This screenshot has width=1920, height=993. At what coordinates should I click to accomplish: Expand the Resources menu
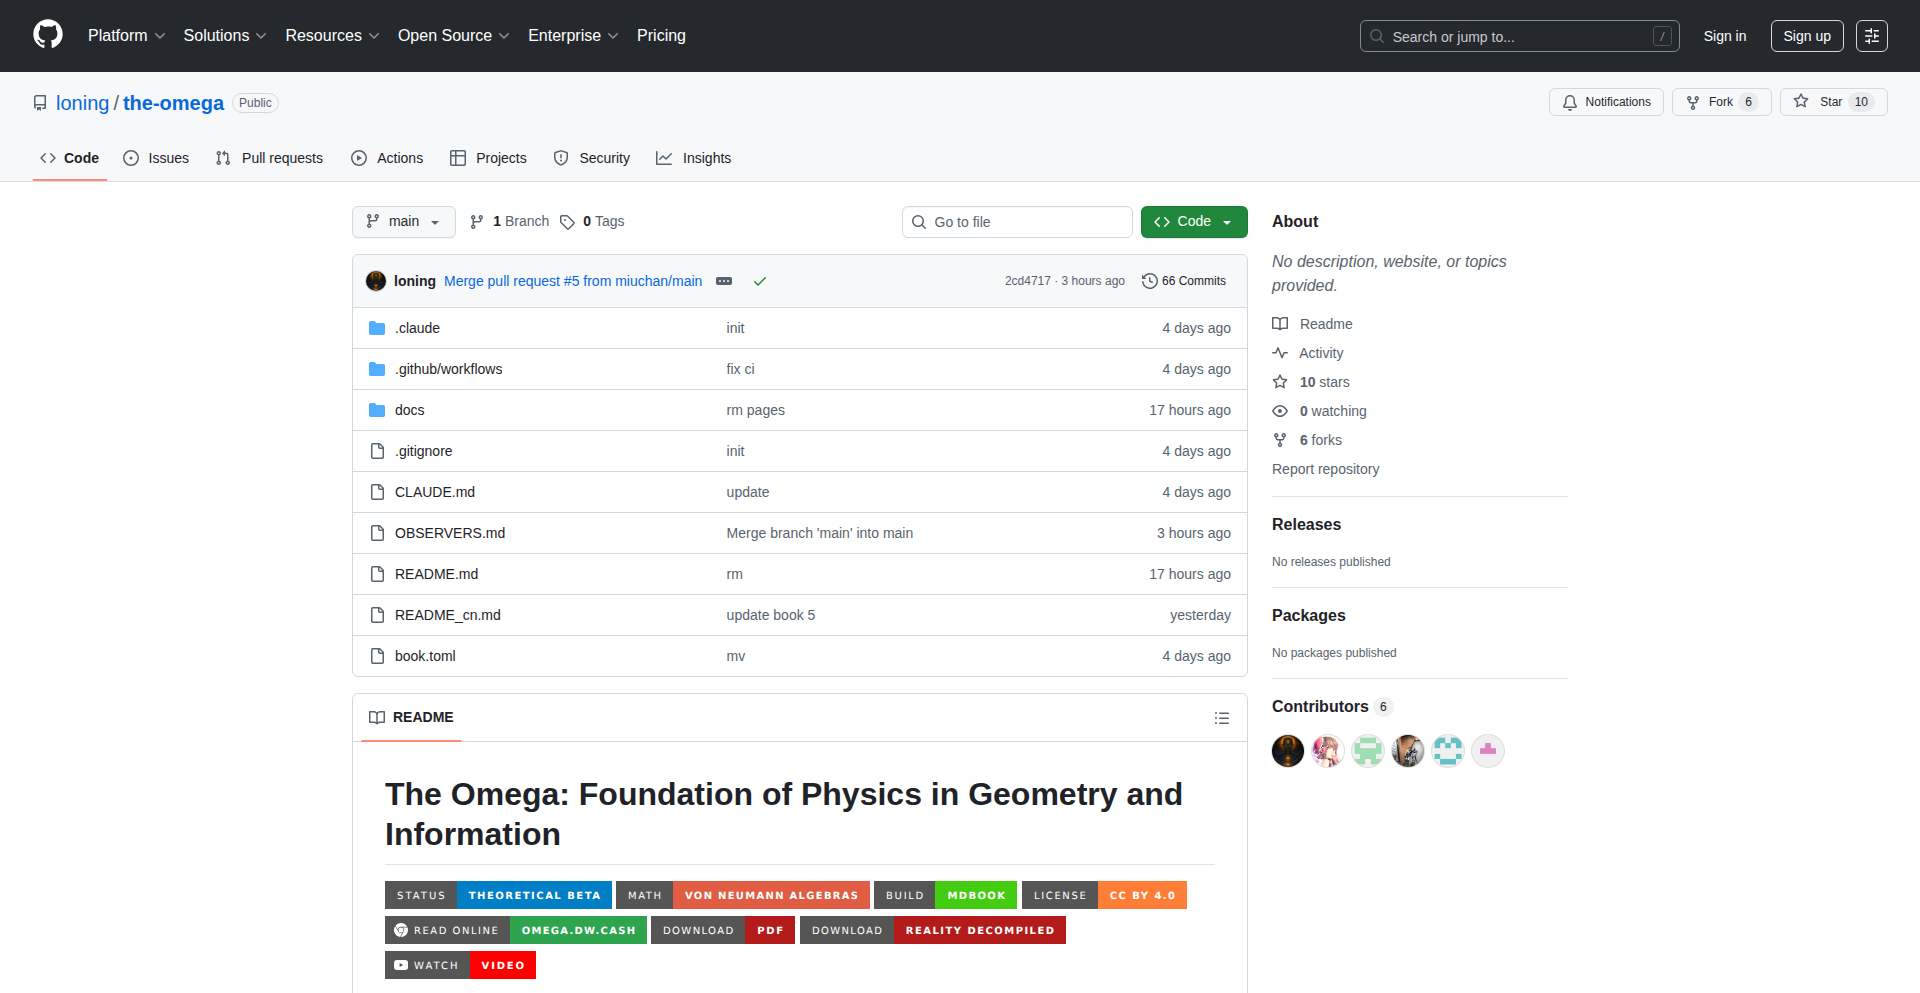(332, 36)
